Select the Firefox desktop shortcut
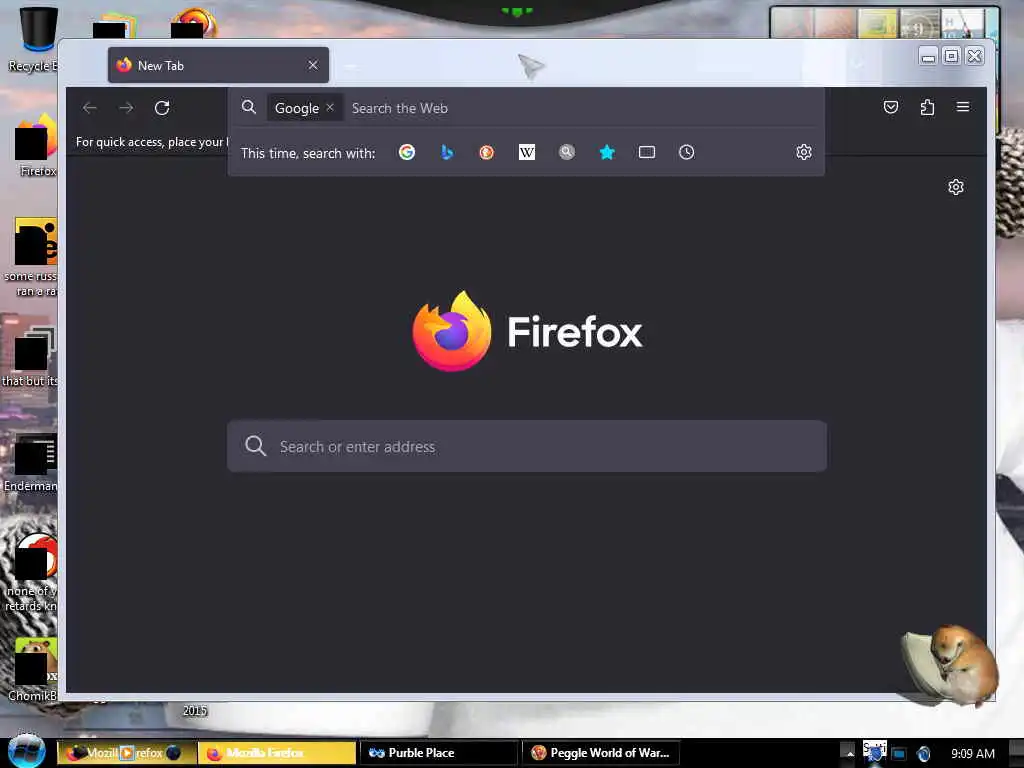 [x=36, y=145]
